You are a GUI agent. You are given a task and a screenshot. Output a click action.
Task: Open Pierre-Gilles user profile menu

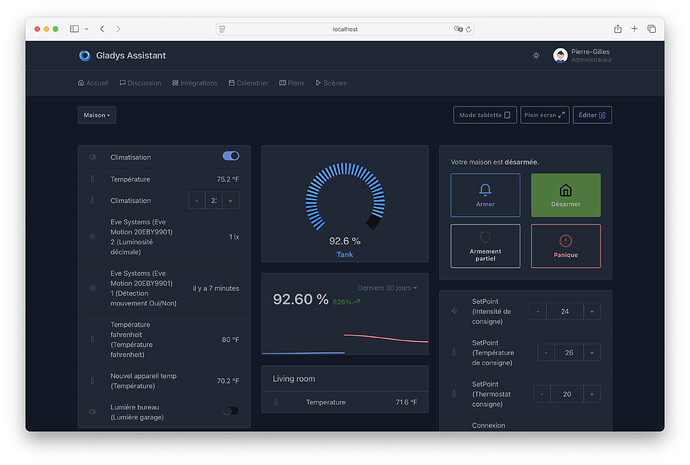(582, 56)
